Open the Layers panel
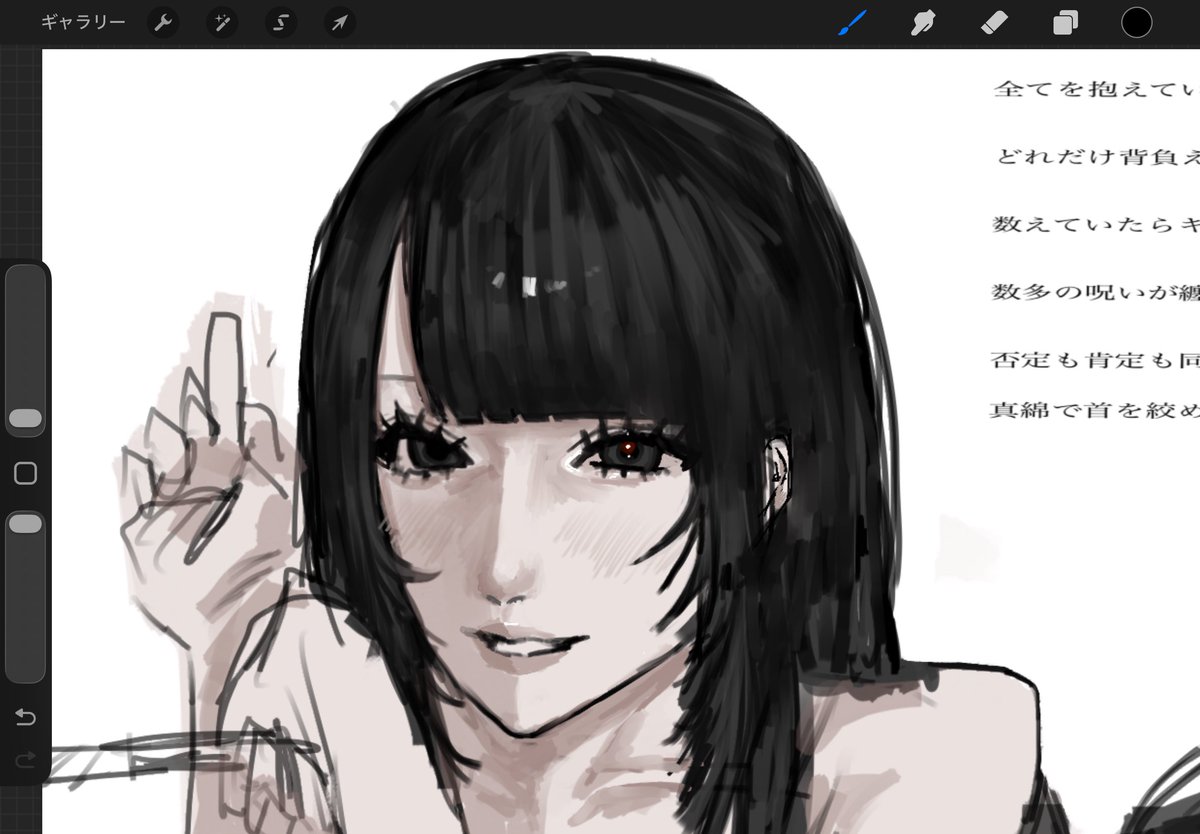Viewport: 1200px width, 834px height. pyautogui.click(x=1065, y=22)
